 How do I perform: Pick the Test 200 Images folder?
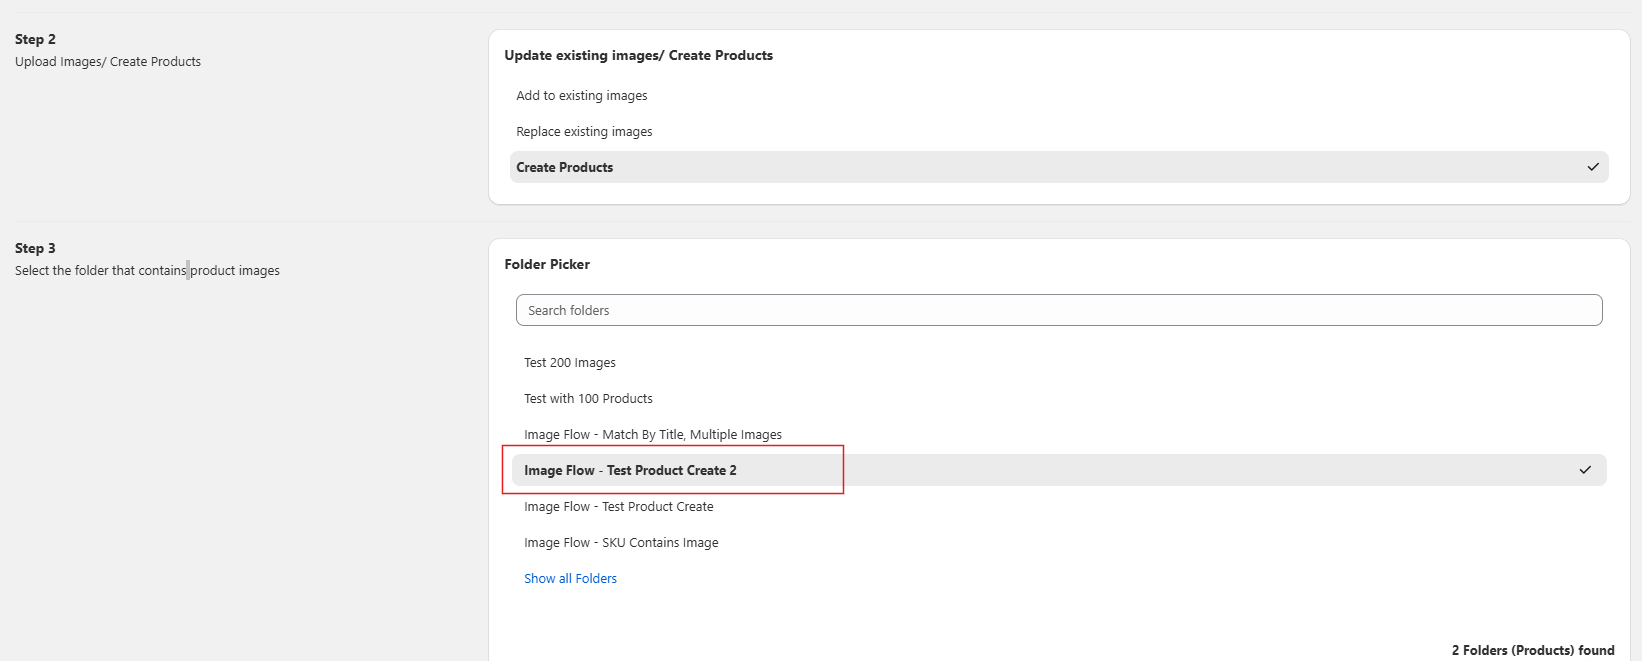click(x=570, y=363)
